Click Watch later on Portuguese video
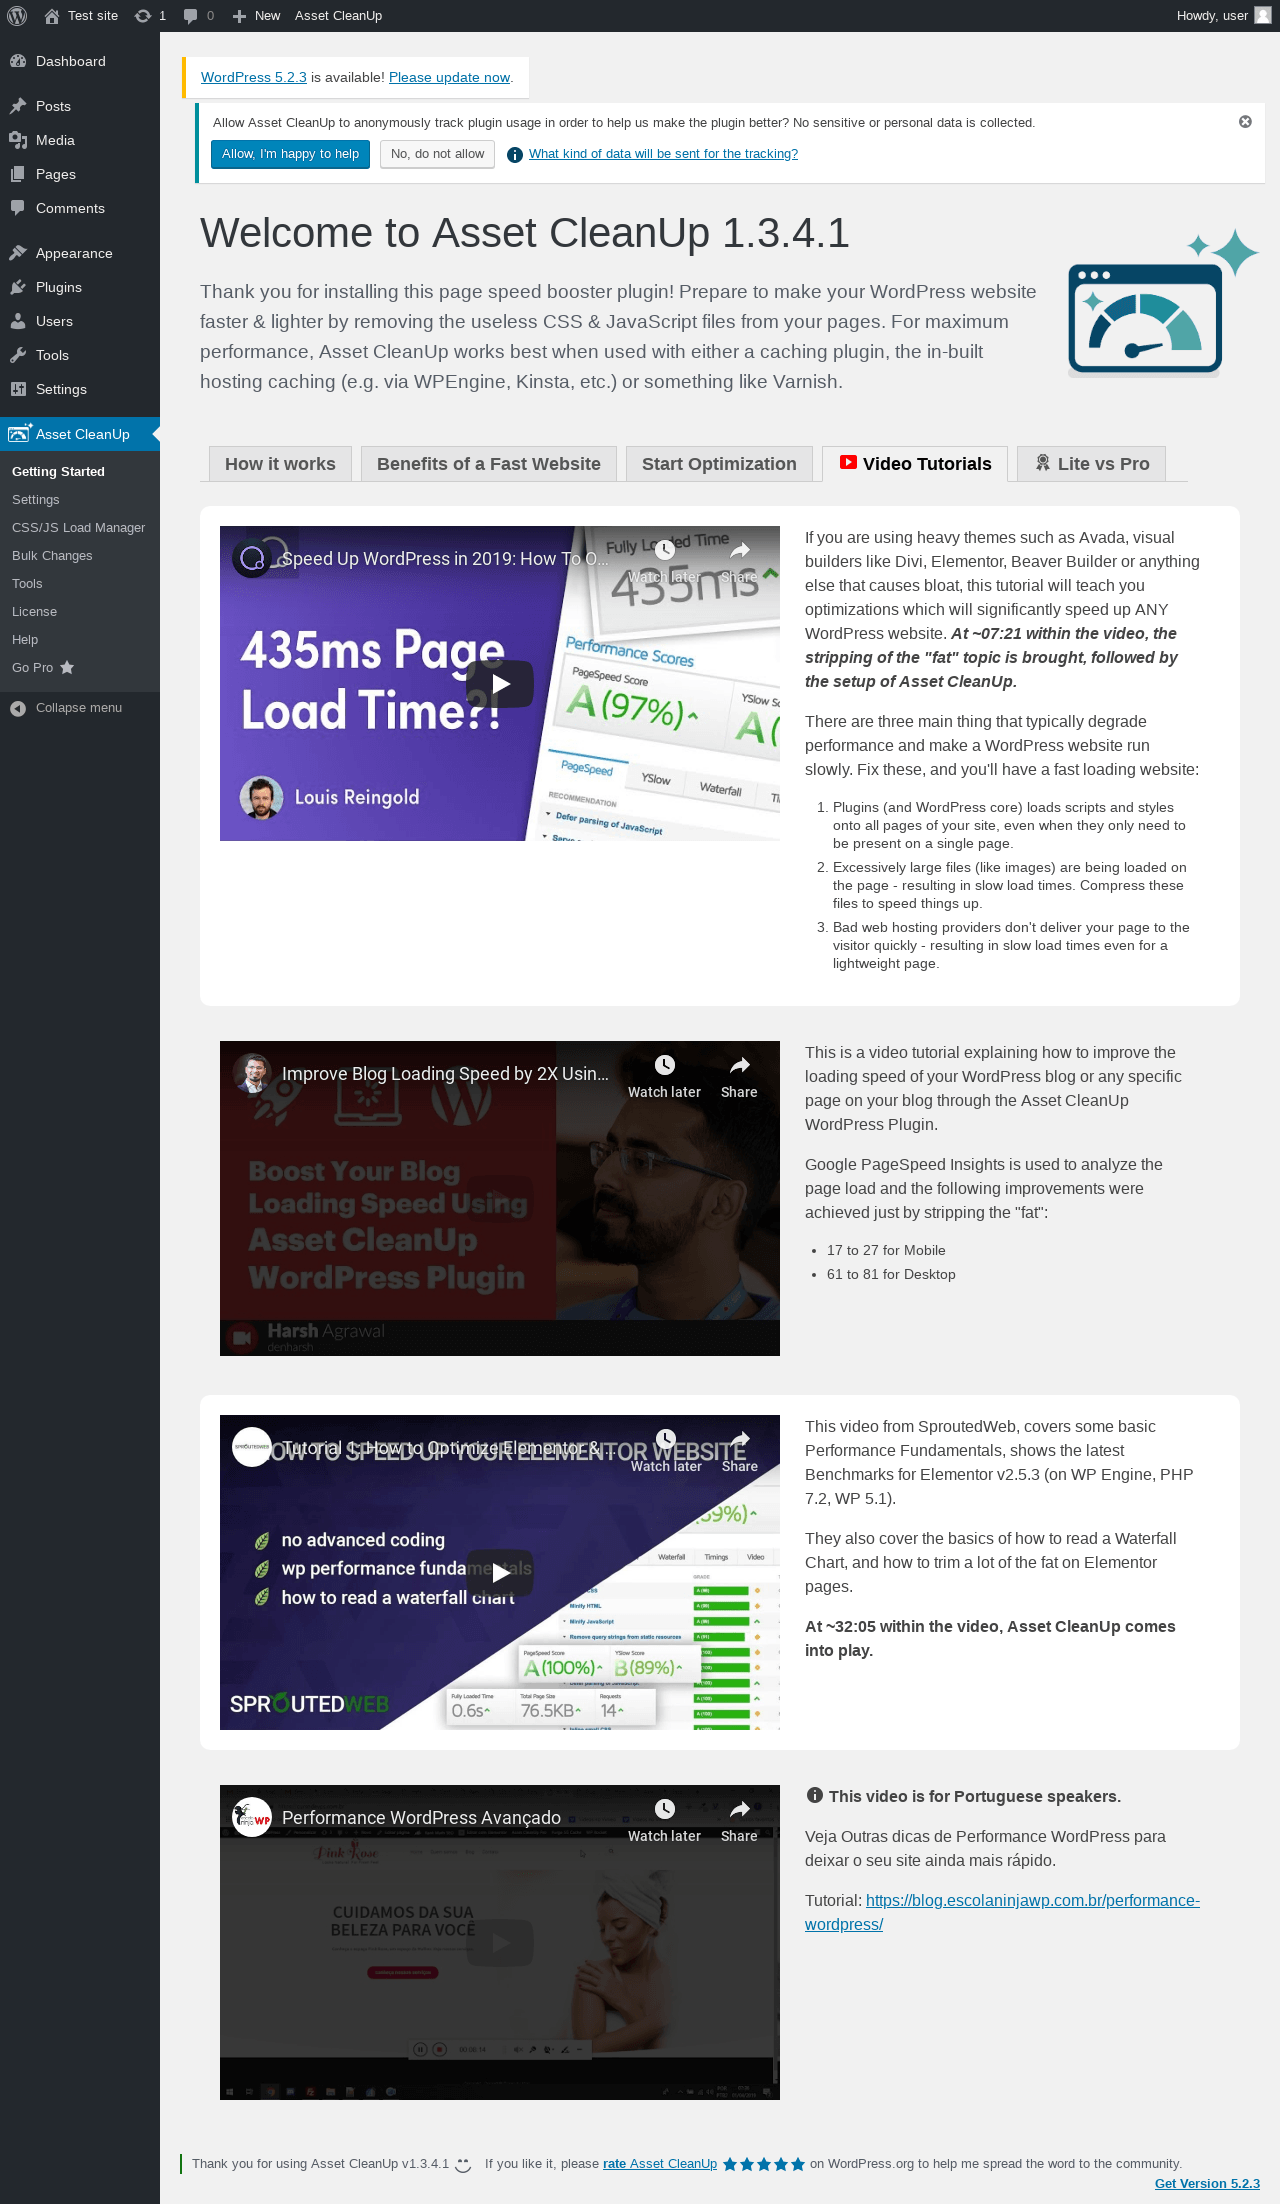This screenshot has height=2204, width=1280. [664, 1821]
